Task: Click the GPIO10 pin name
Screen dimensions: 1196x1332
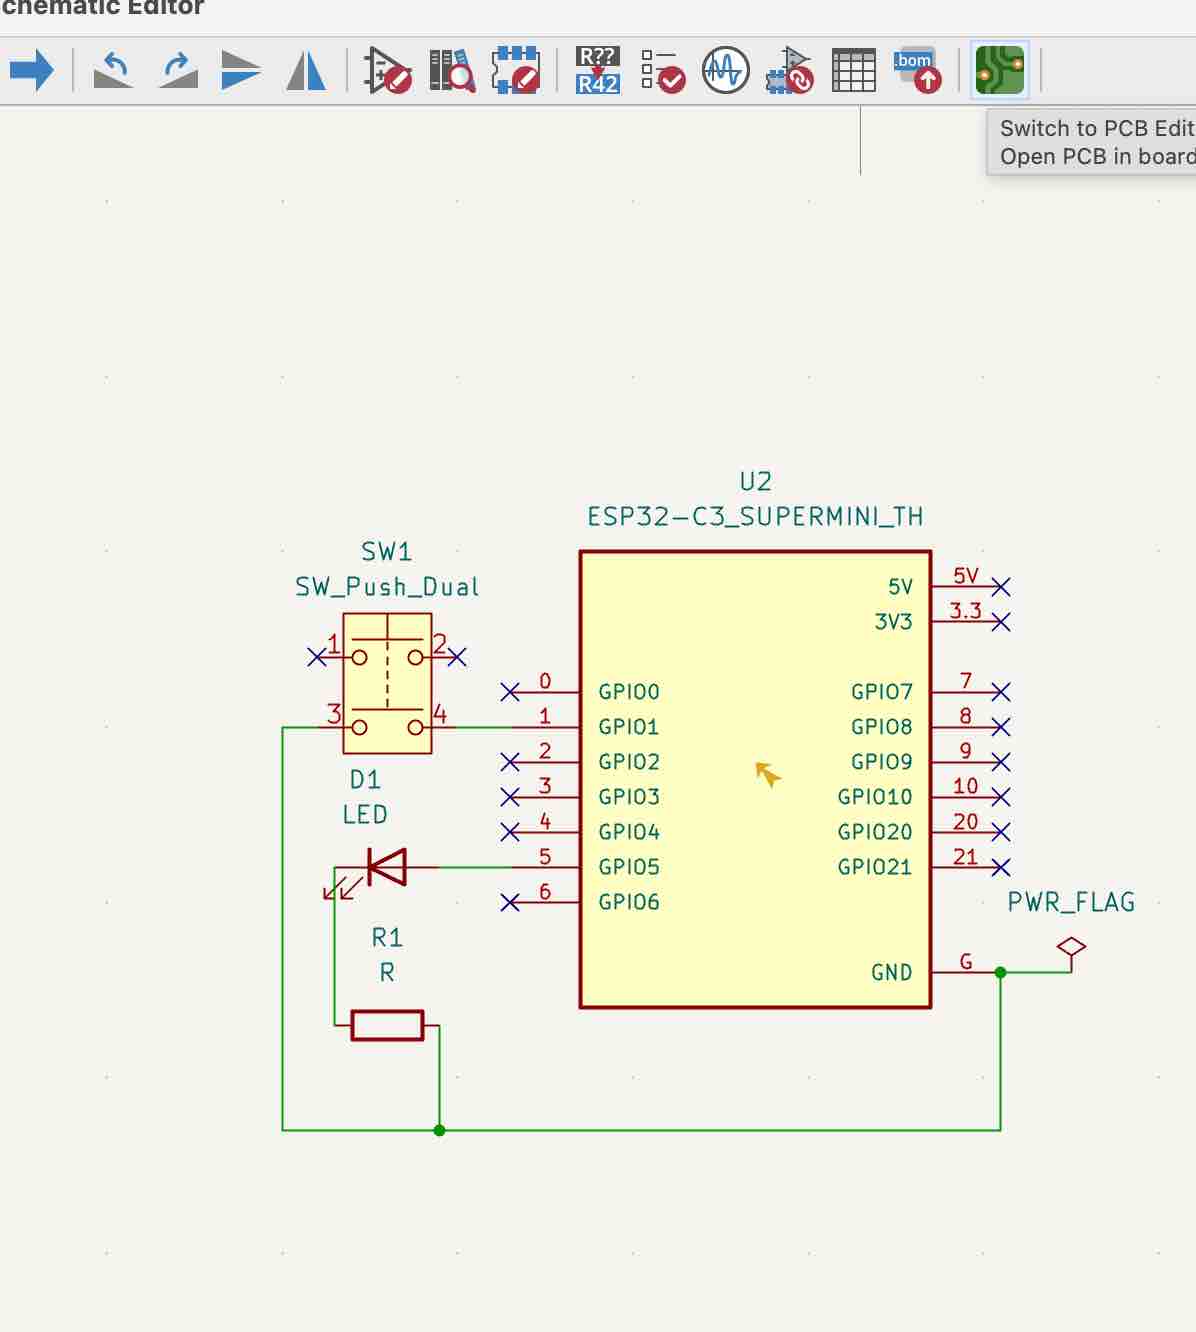Action: click(x=875, y=797)
